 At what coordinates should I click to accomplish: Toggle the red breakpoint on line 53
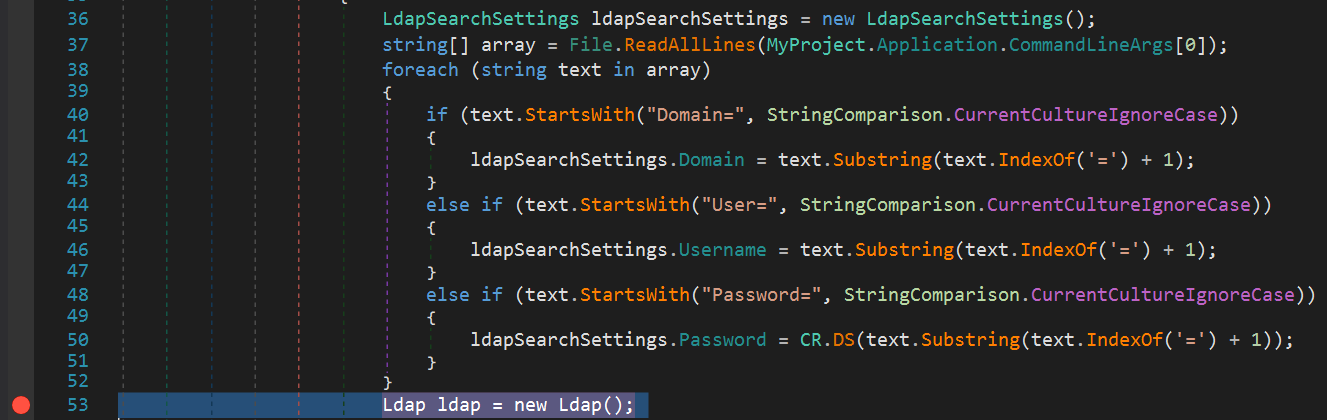[x=21, y=405]
